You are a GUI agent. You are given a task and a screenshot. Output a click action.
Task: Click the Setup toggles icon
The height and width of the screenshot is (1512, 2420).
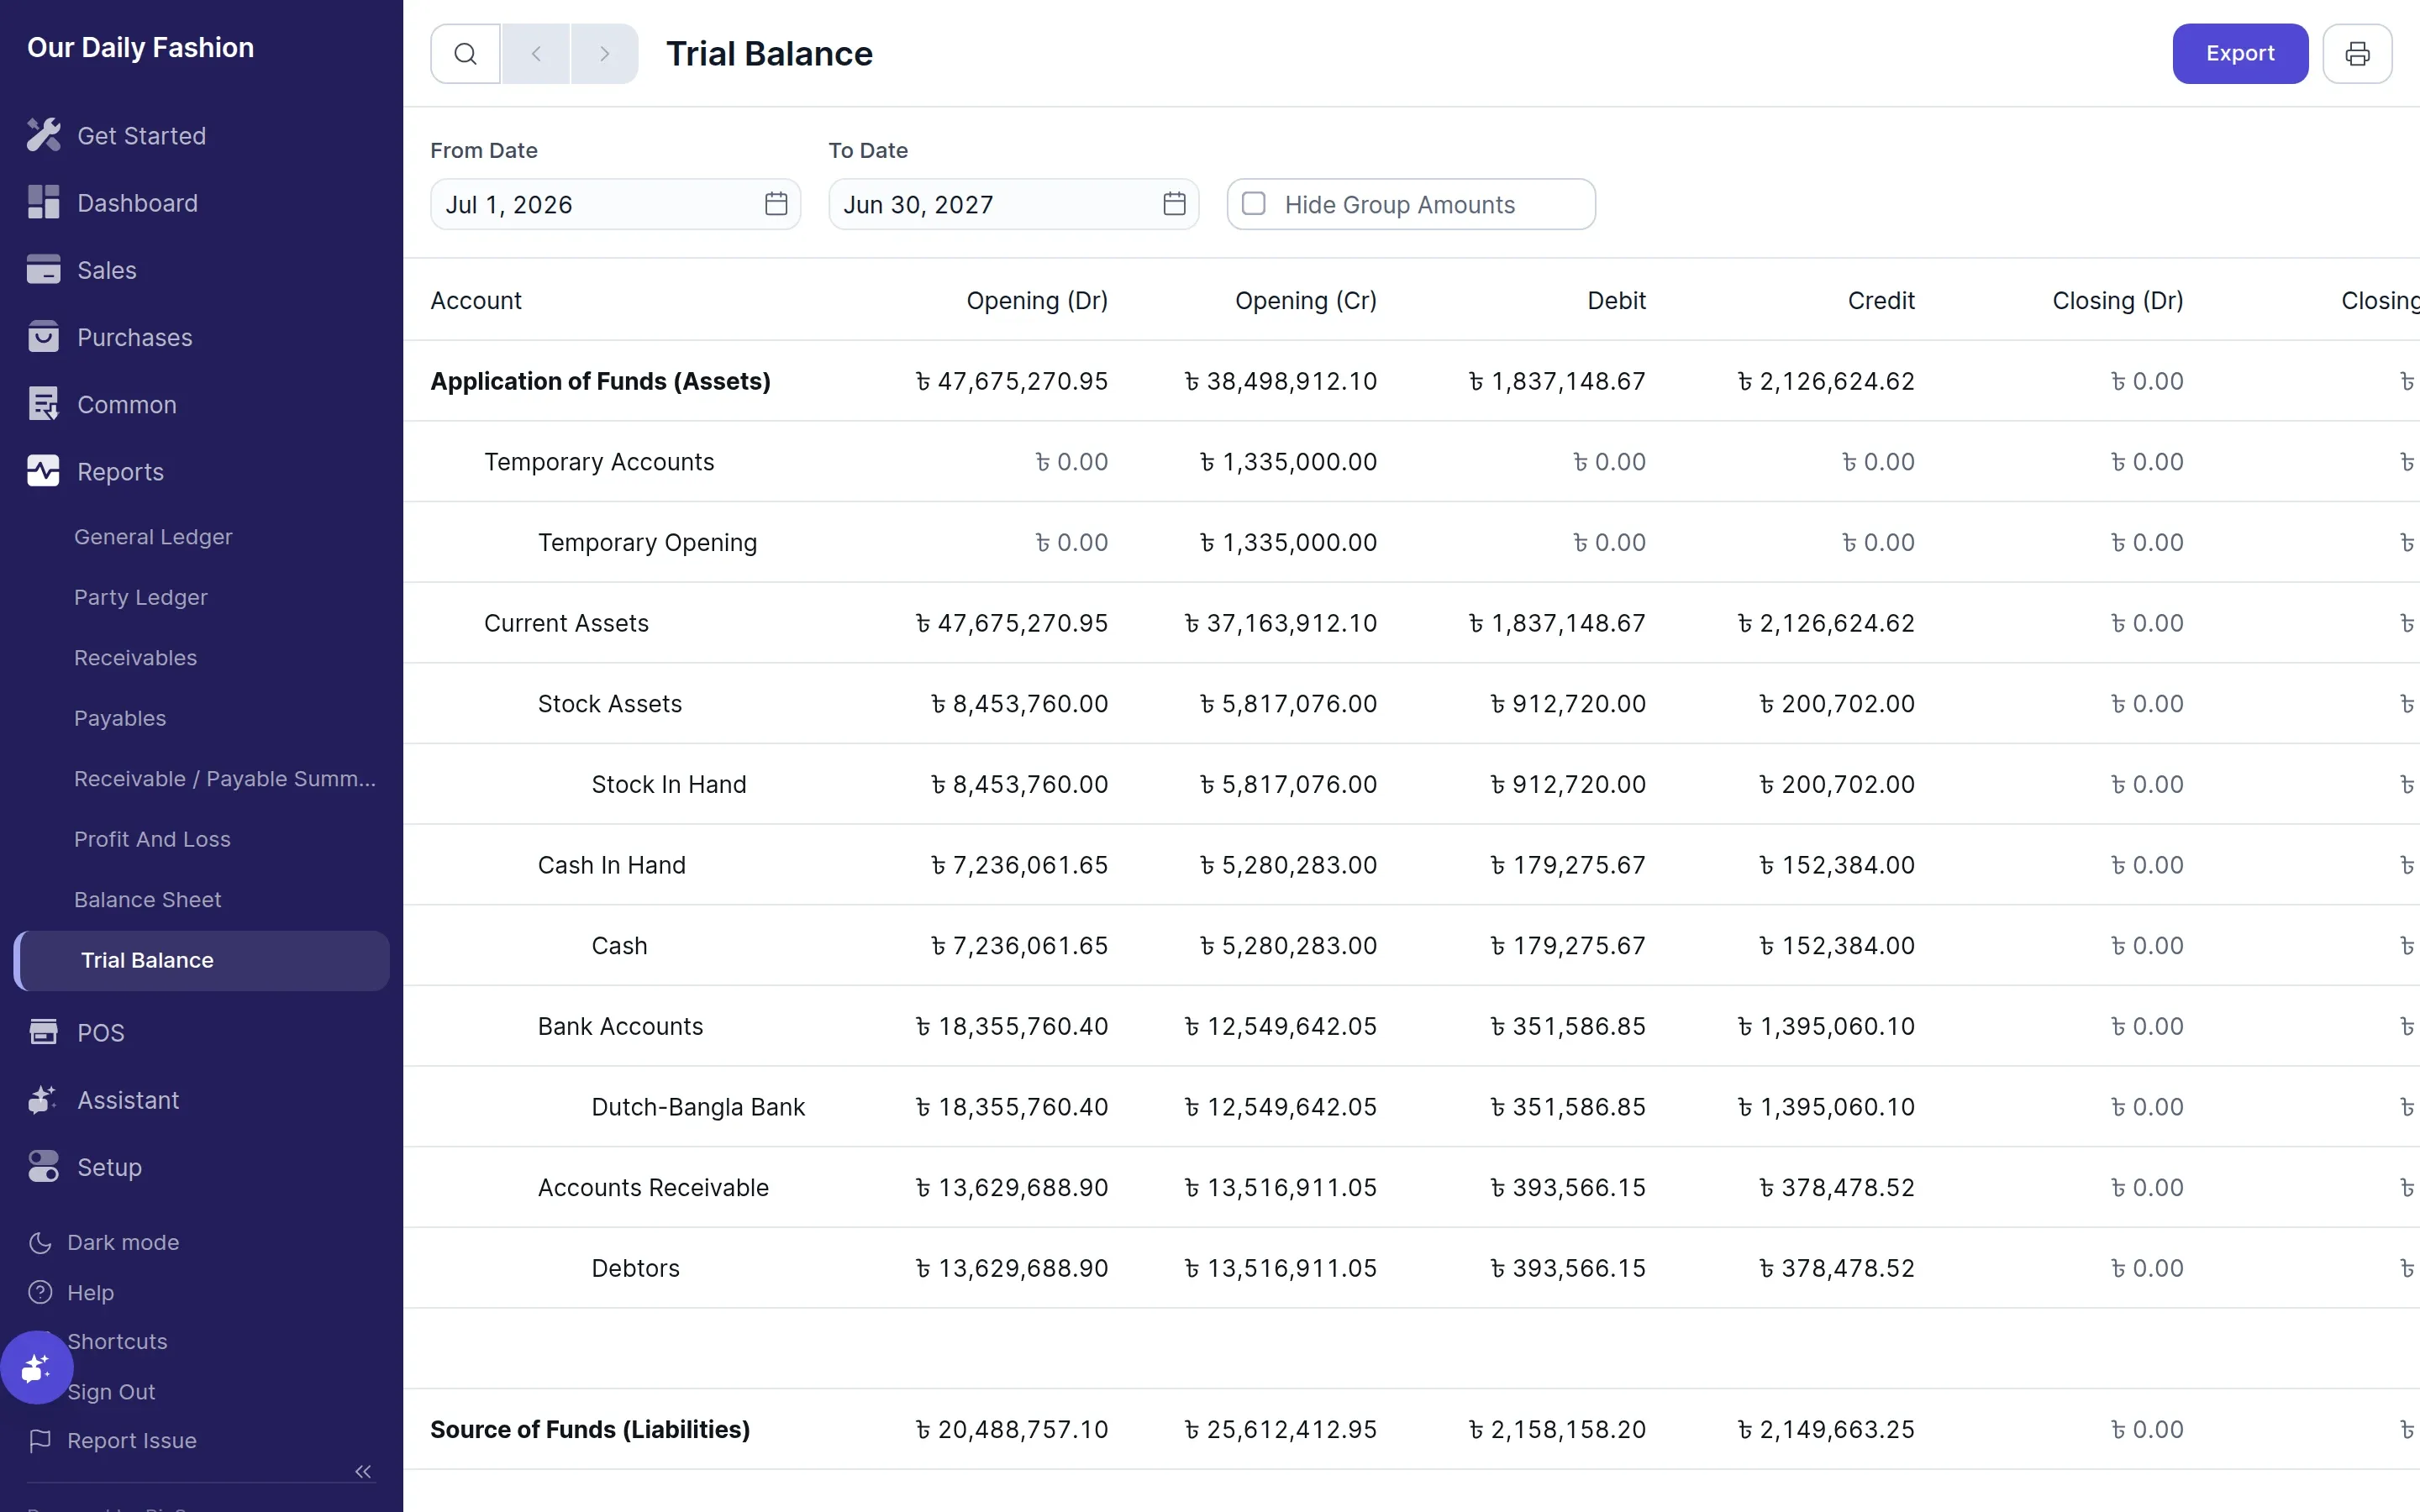point(43,1166)
